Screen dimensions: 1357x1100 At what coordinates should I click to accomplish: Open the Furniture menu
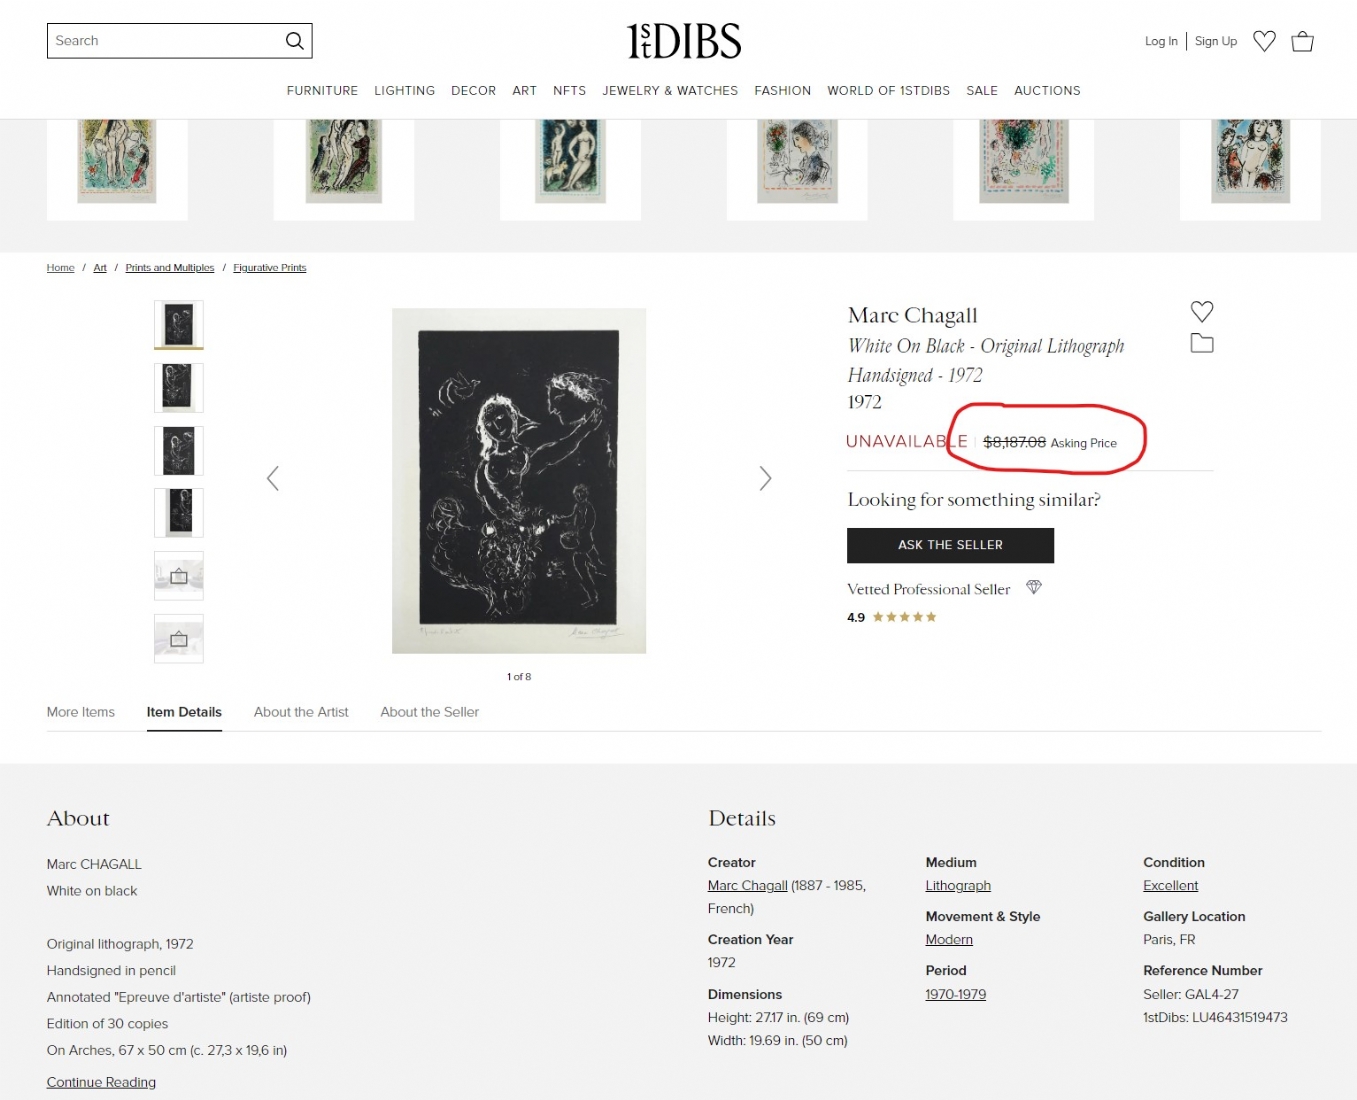coord(322,90)
